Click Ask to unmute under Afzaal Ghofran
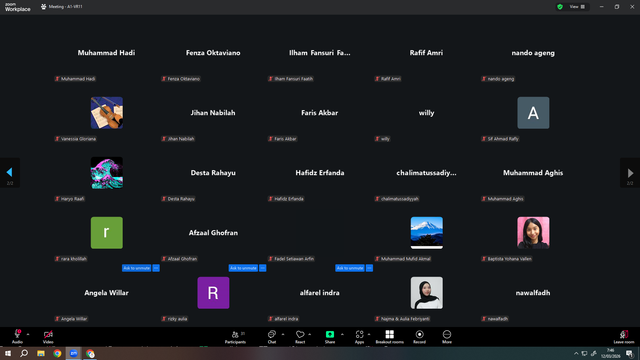The height and width of the screenshot is (360, 640). (x=243, y=268)
